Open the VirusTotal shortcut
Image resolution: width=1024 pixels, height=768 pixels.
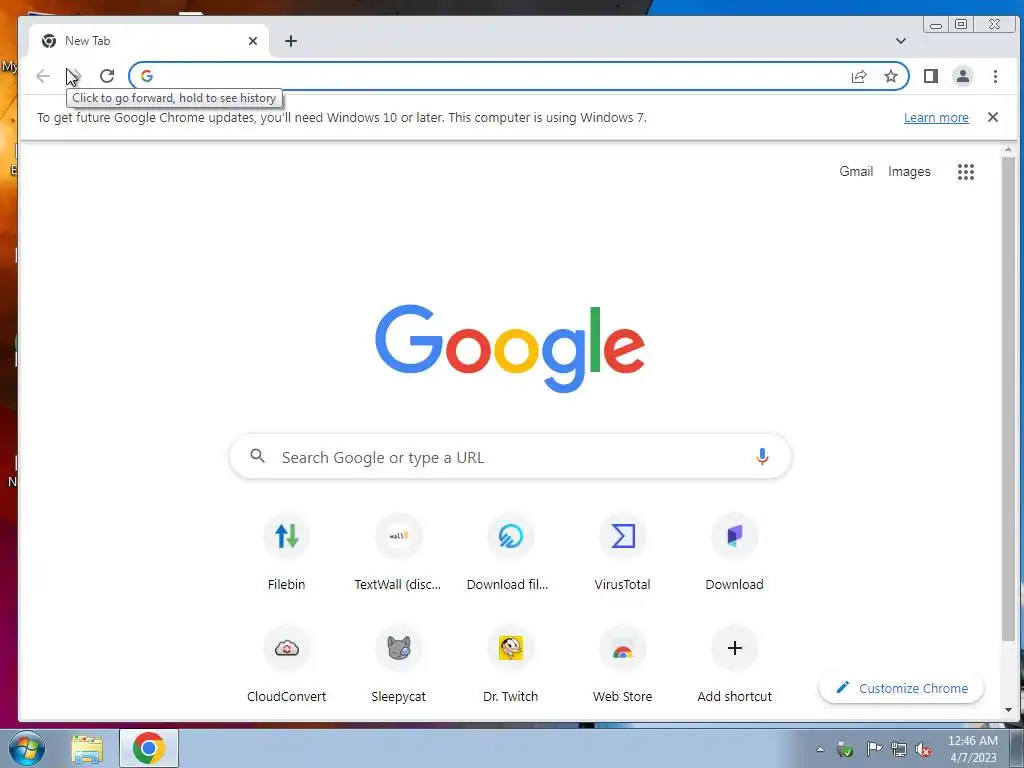[x=622, y=552]
